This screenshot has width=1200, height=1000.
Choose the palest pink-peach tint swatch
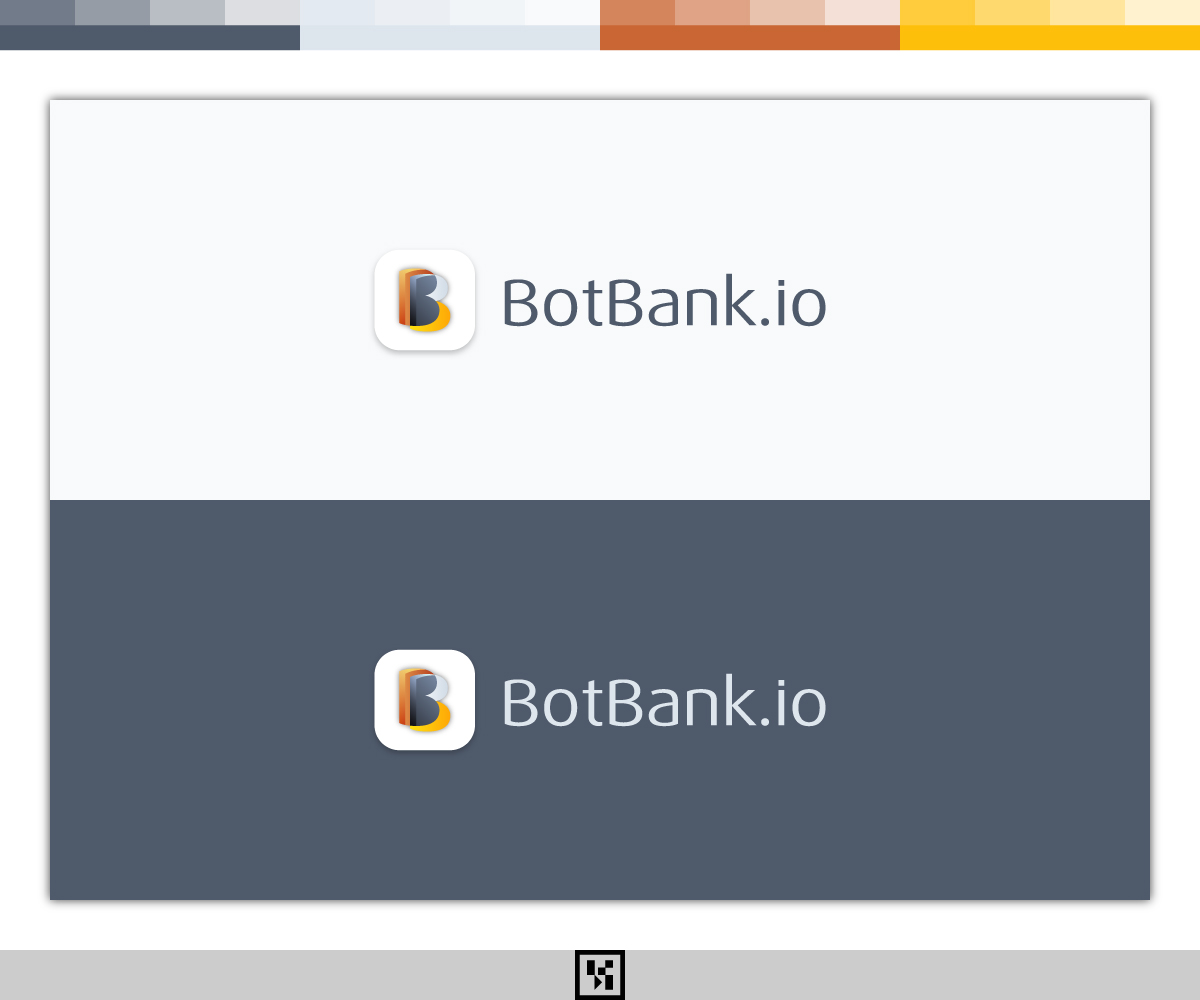pos(862,12)
